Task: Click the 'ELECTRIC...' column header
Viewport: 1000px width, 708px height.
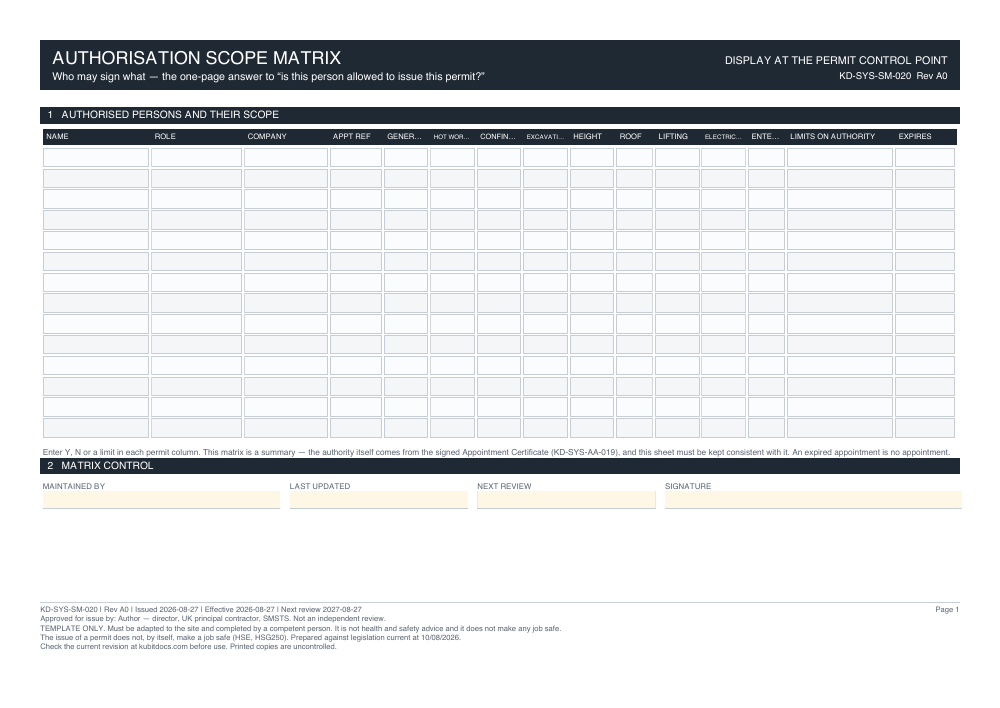Action: click(x=723, y=137)
